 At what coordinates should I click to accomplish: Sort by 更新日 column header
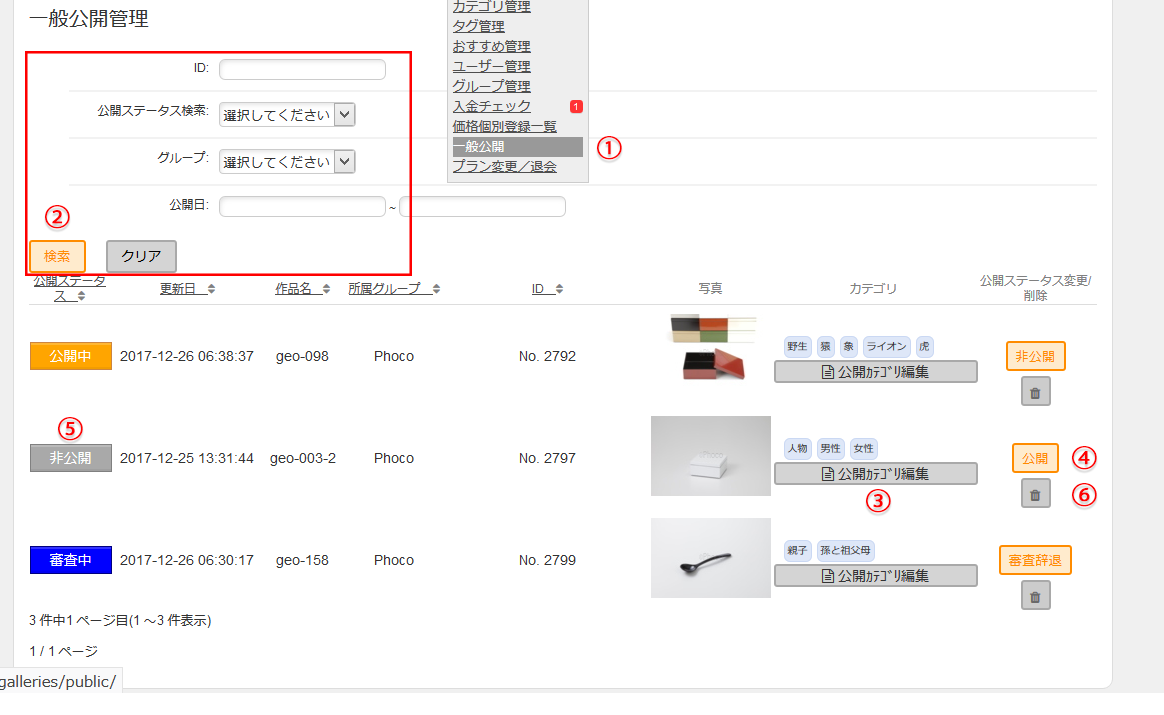pyautogui.click(x=187, y=289)
